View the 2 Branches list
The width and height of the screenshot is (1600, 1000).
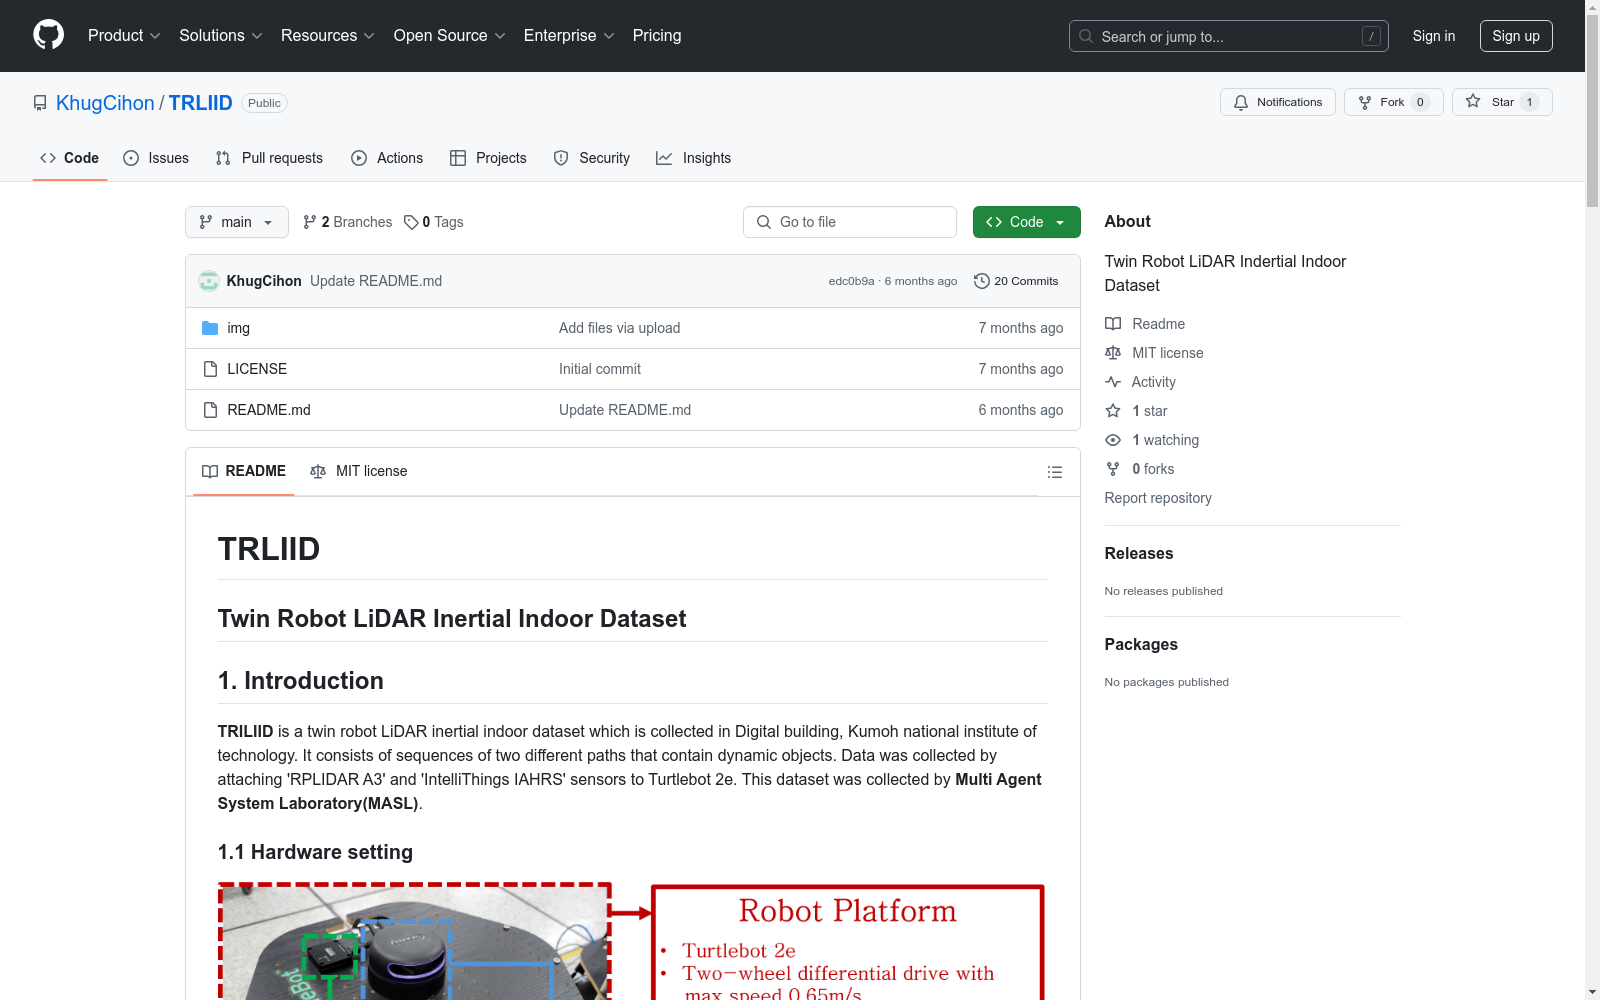pyautogui.click(x=347, y=222)
